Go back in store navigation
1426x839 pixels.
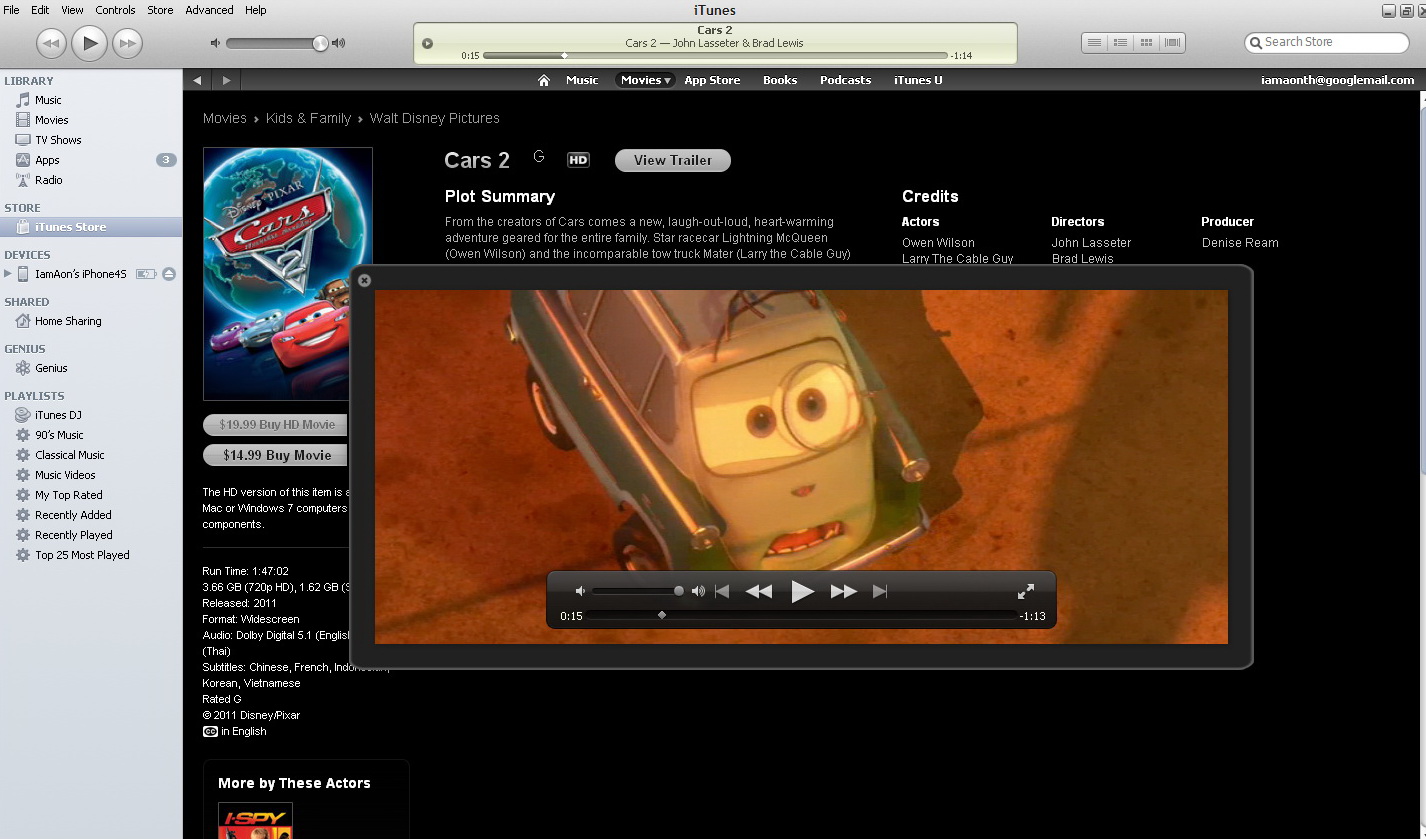click(x=197, y=80)
